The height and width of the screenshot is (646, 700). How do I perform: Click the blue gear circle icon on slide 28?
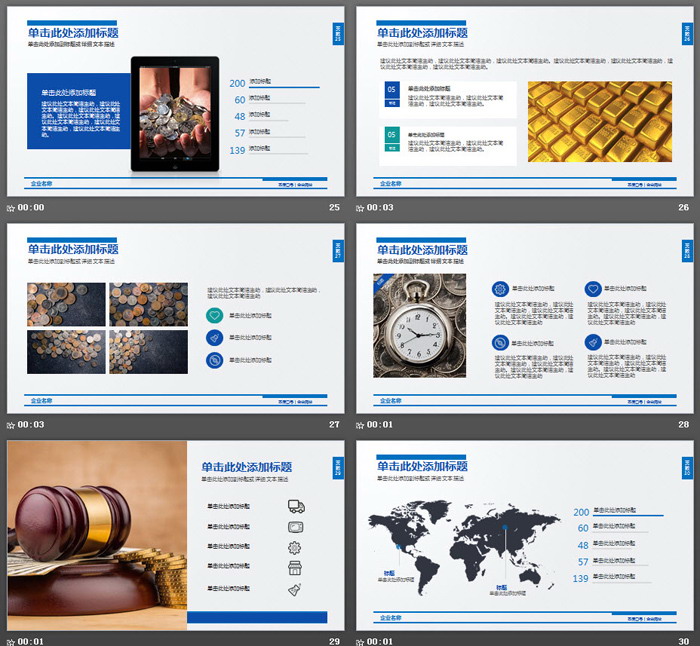(x=499, y=289)
